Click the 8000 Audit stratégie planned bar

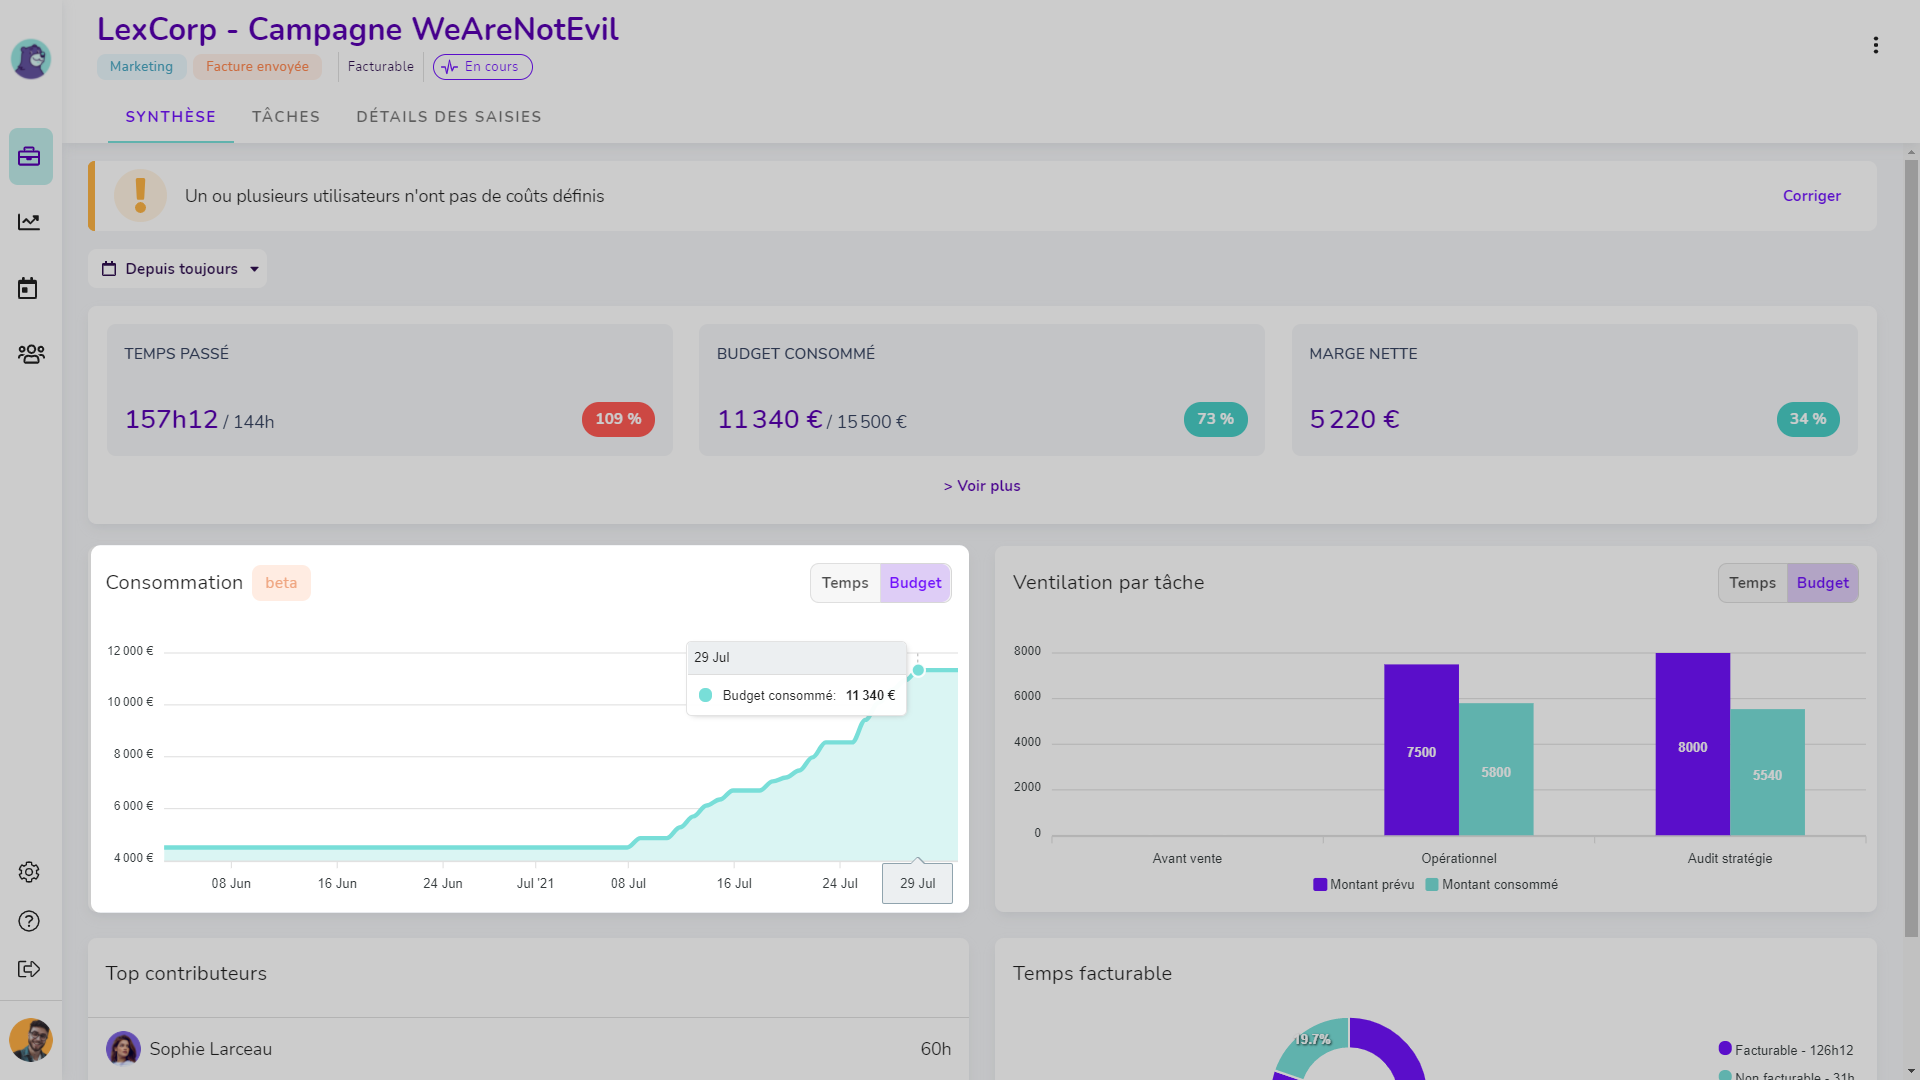[x=1692, y=745]
